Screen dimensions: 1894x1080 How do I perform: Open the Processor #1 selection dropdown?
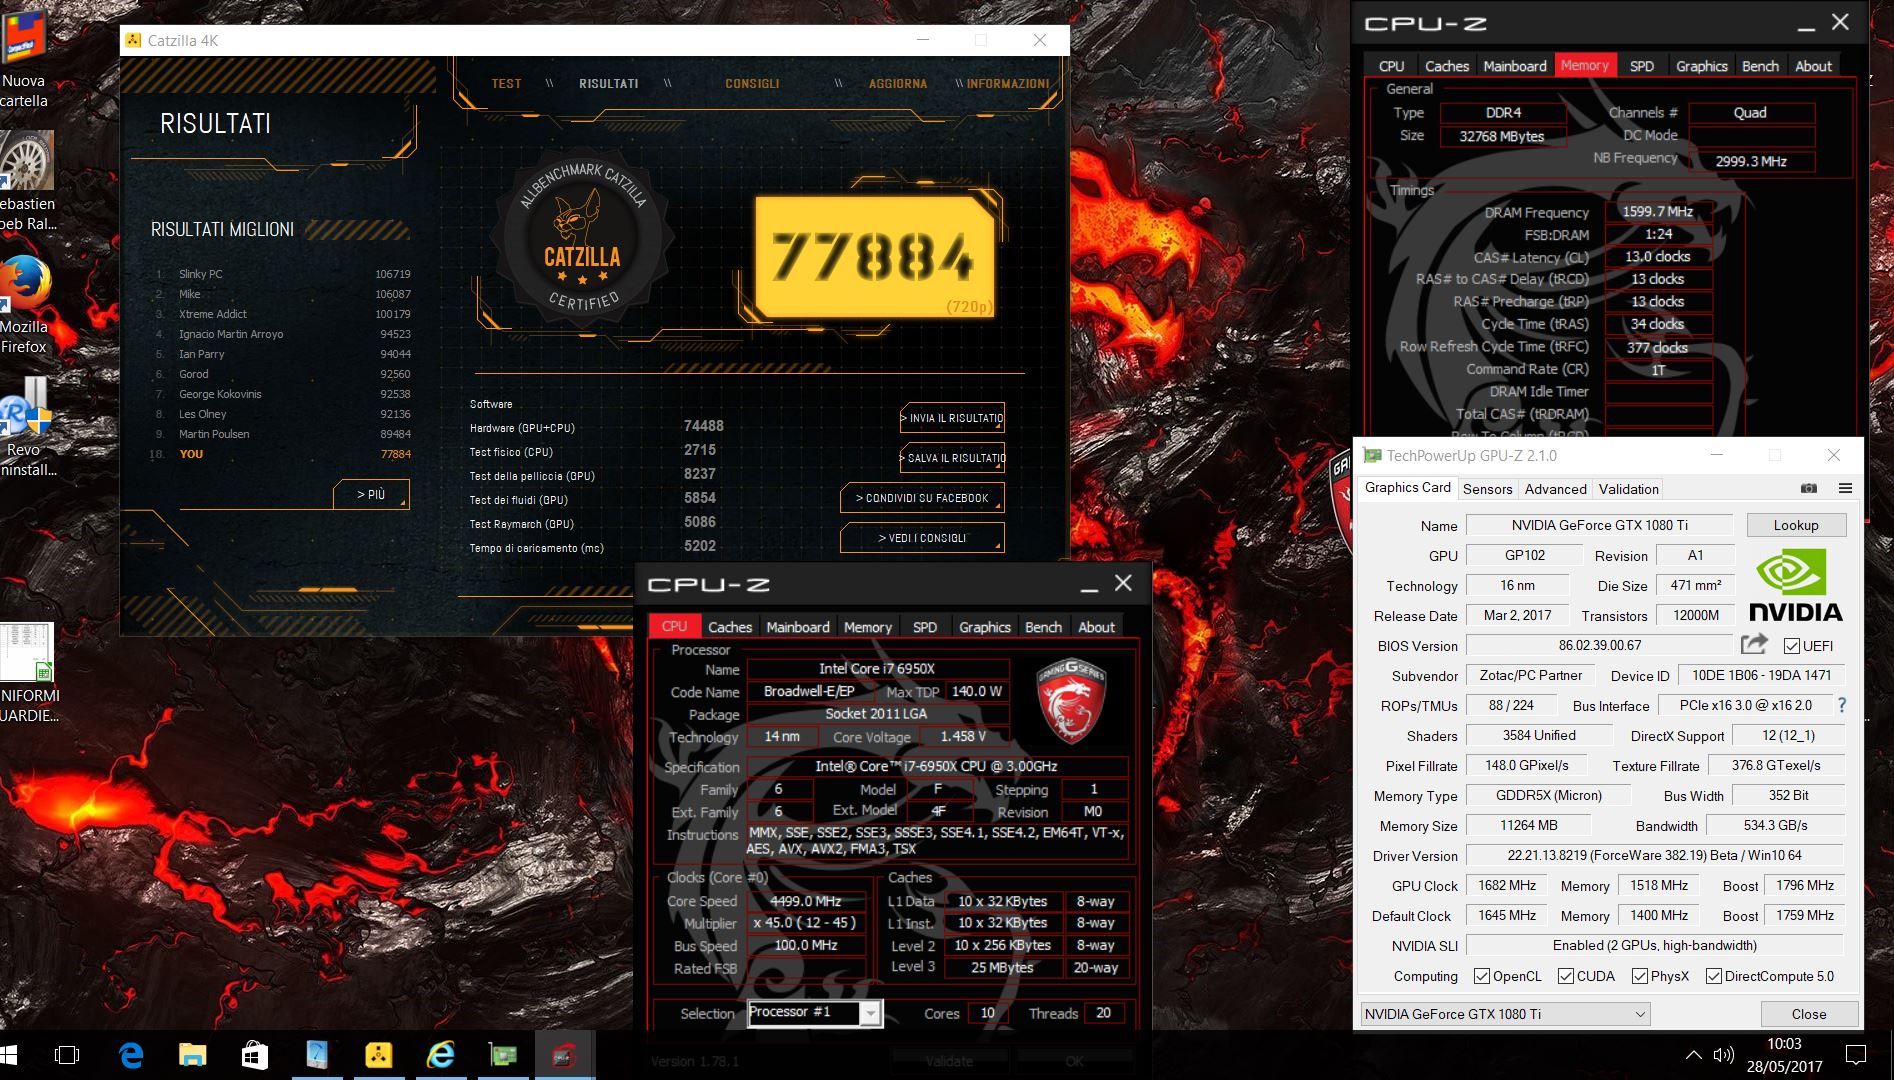click(x=815, y=1013)
